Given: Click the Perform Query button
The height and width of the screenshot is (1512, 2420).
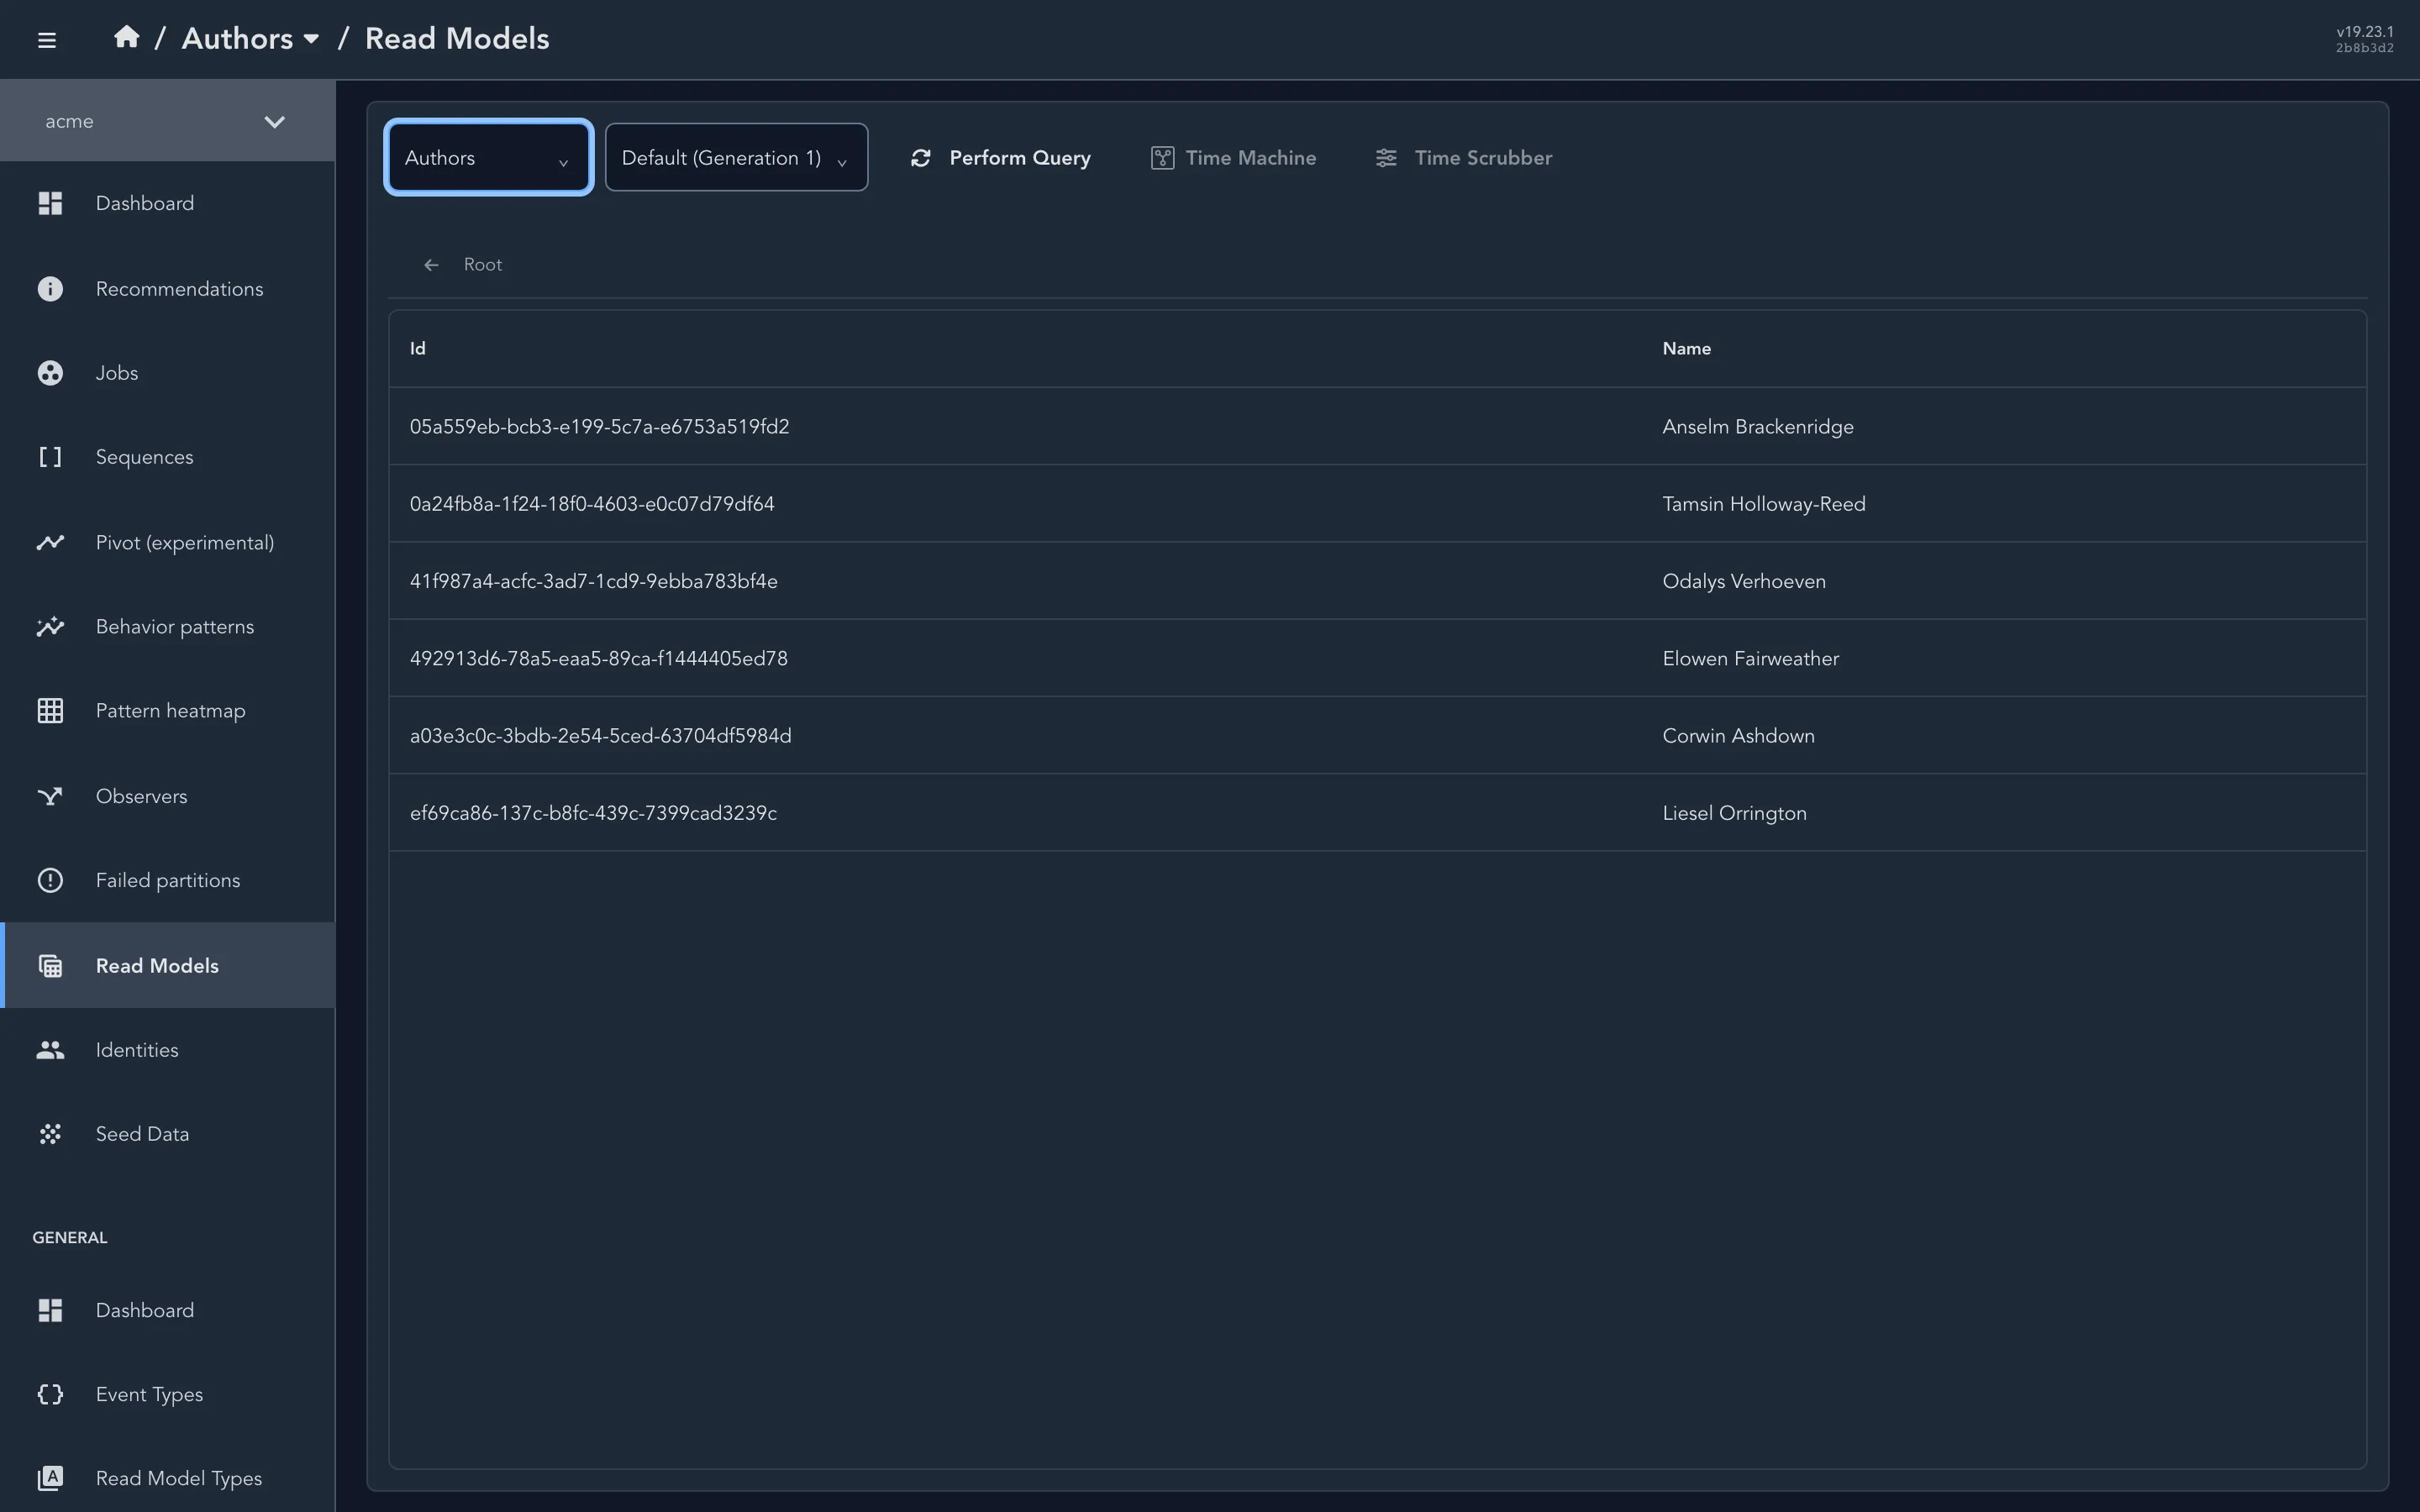Looking at the screenshot, I should point(1001,158).
